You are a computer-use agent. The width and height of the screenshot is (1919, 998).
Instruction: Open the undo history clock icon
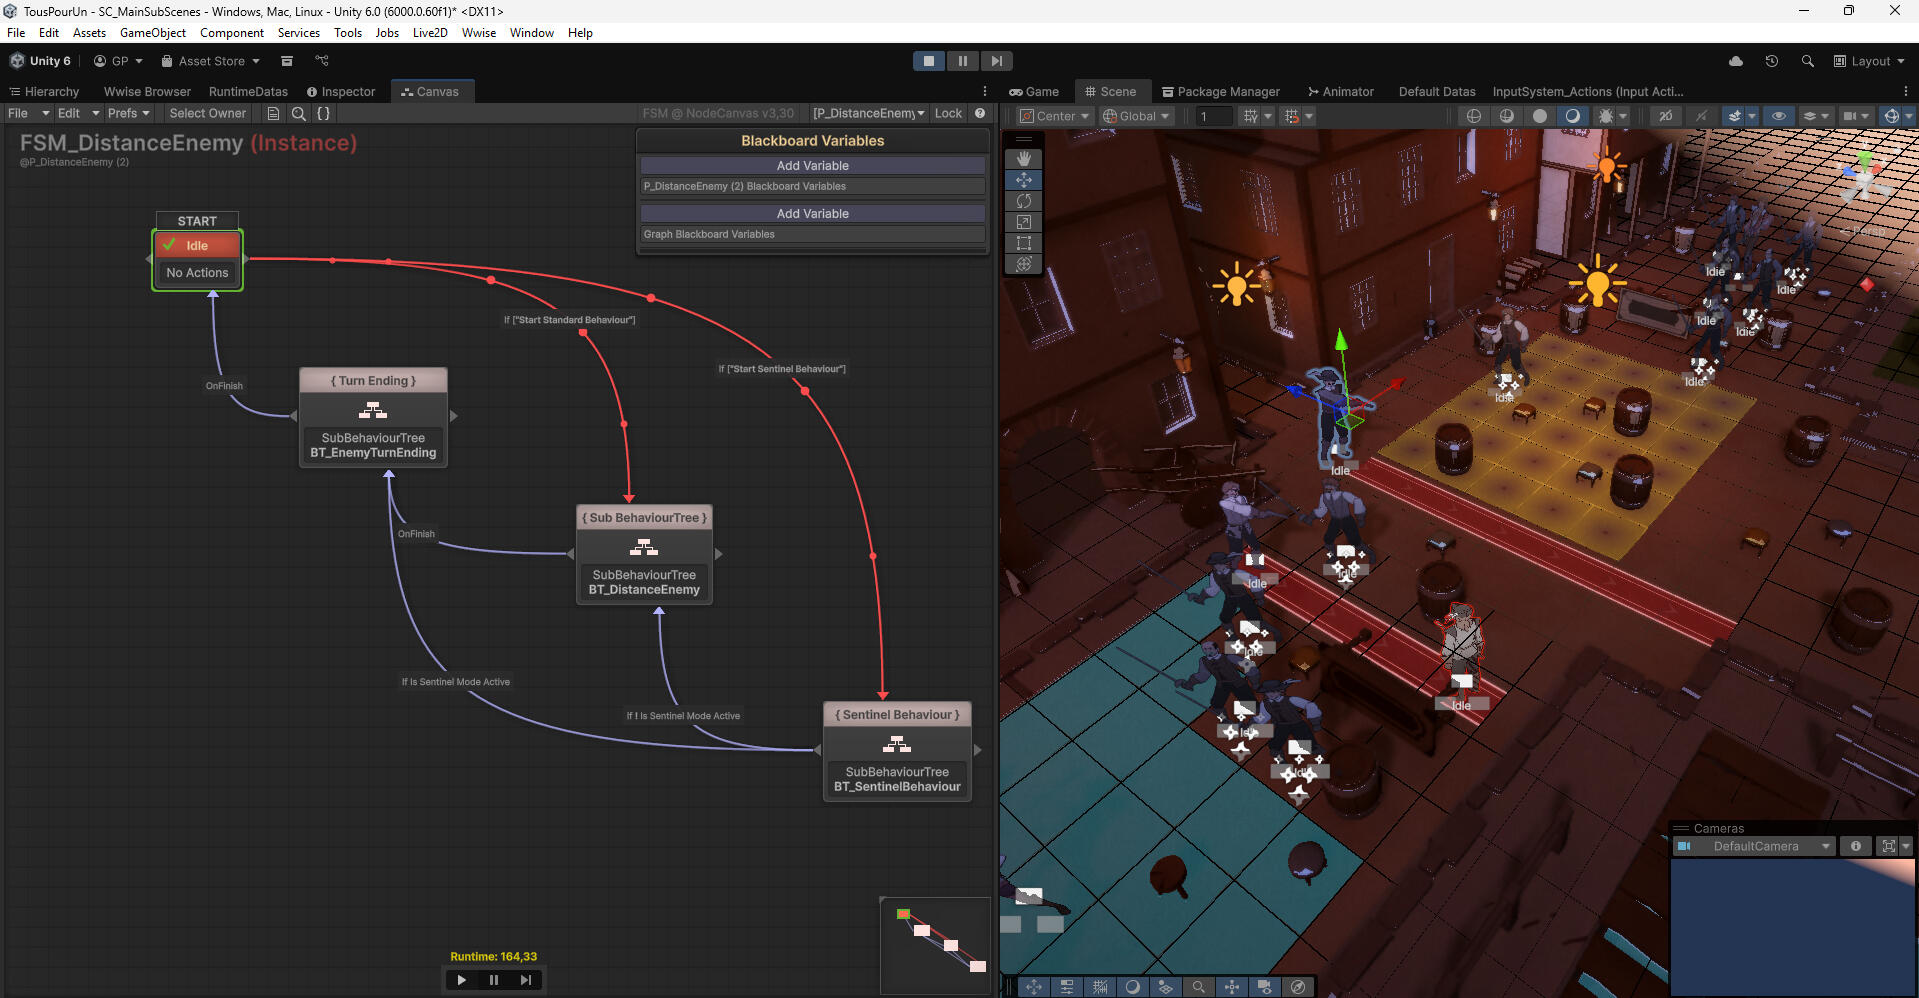pos(1771,61)
